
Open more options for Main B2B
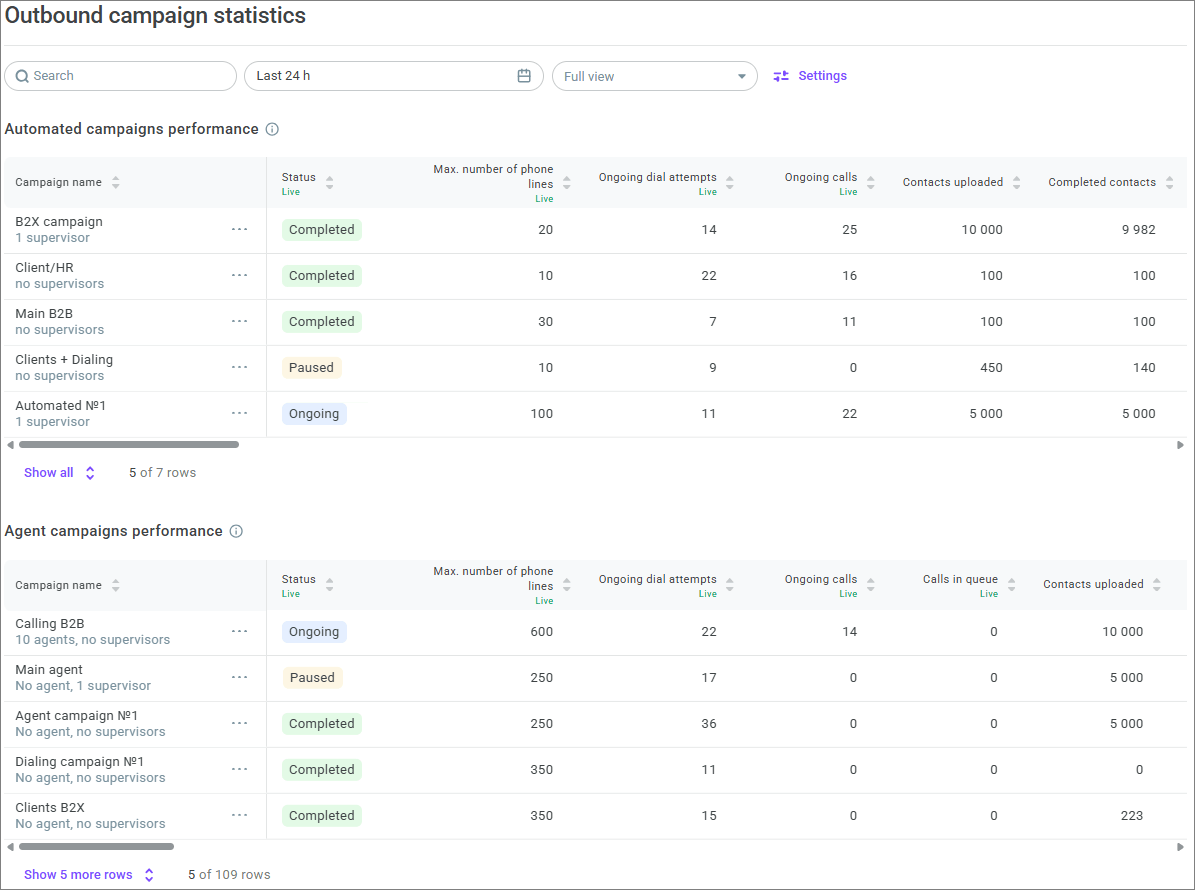click(239, 321)
